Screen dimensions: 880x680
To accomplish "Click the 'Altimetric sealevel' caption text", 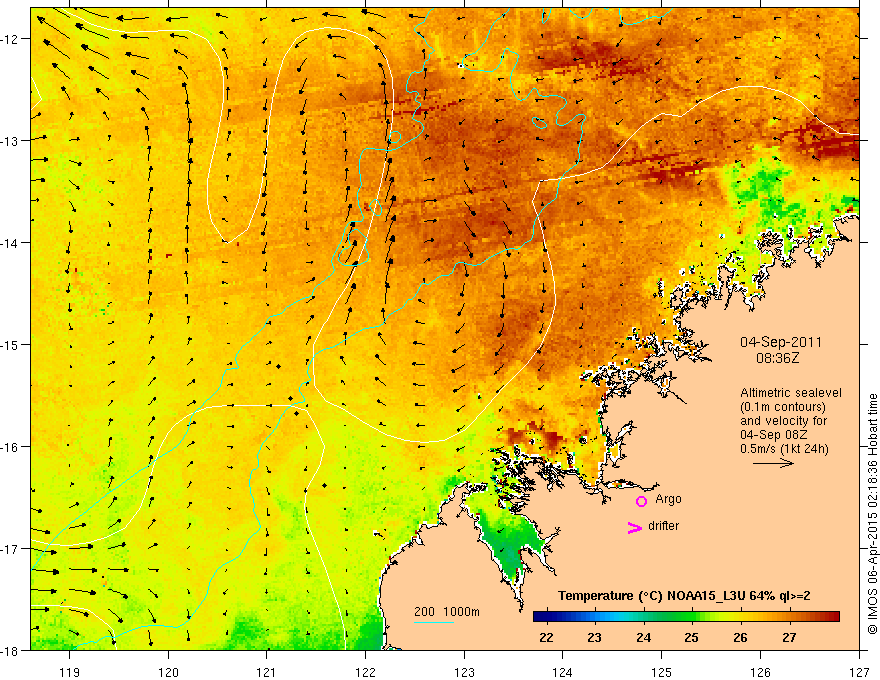I will (791, 393).
